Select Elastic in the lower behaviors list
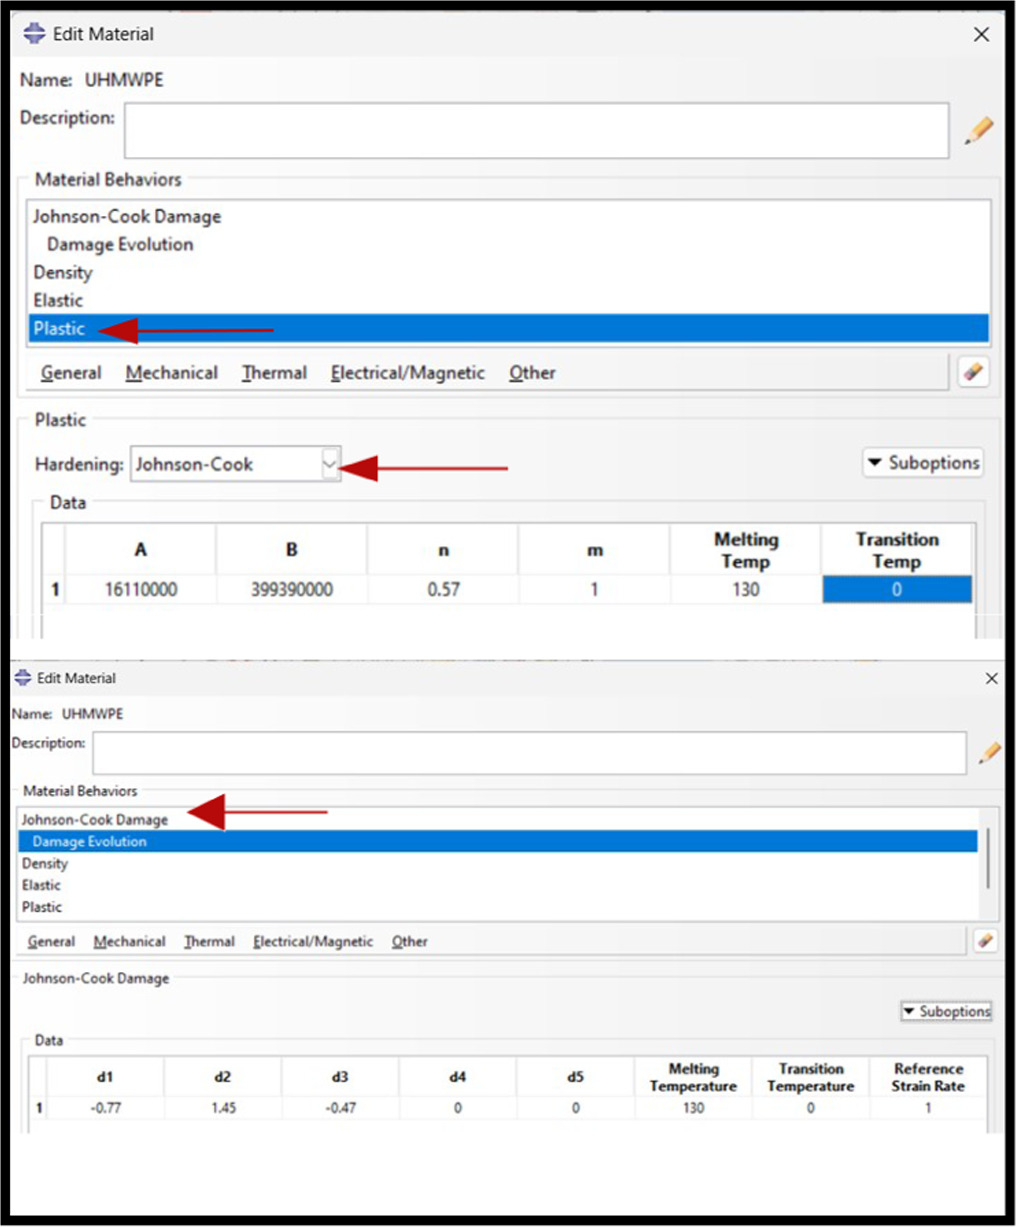This screenshot has width=1016, height=1227. 41,885
